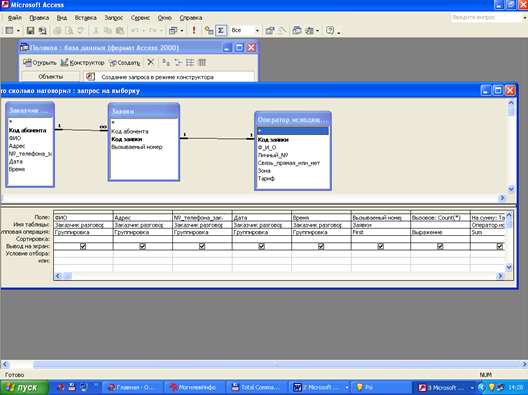Expand the Query Type dropdown arrow
This screenshot has width=528, height=395.
coord(182,31)
